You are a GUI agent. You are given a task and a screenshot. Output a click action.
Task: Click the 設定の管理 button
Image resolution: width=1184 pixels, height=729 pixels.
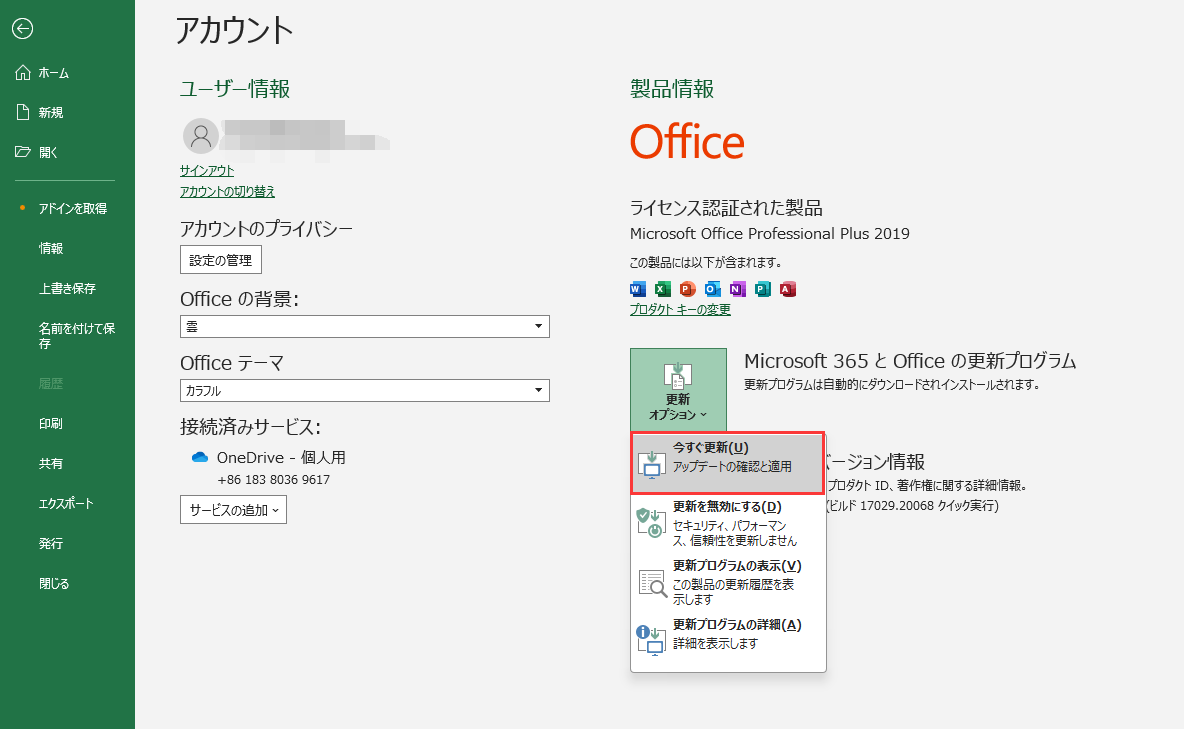click(x=220, y=259)
